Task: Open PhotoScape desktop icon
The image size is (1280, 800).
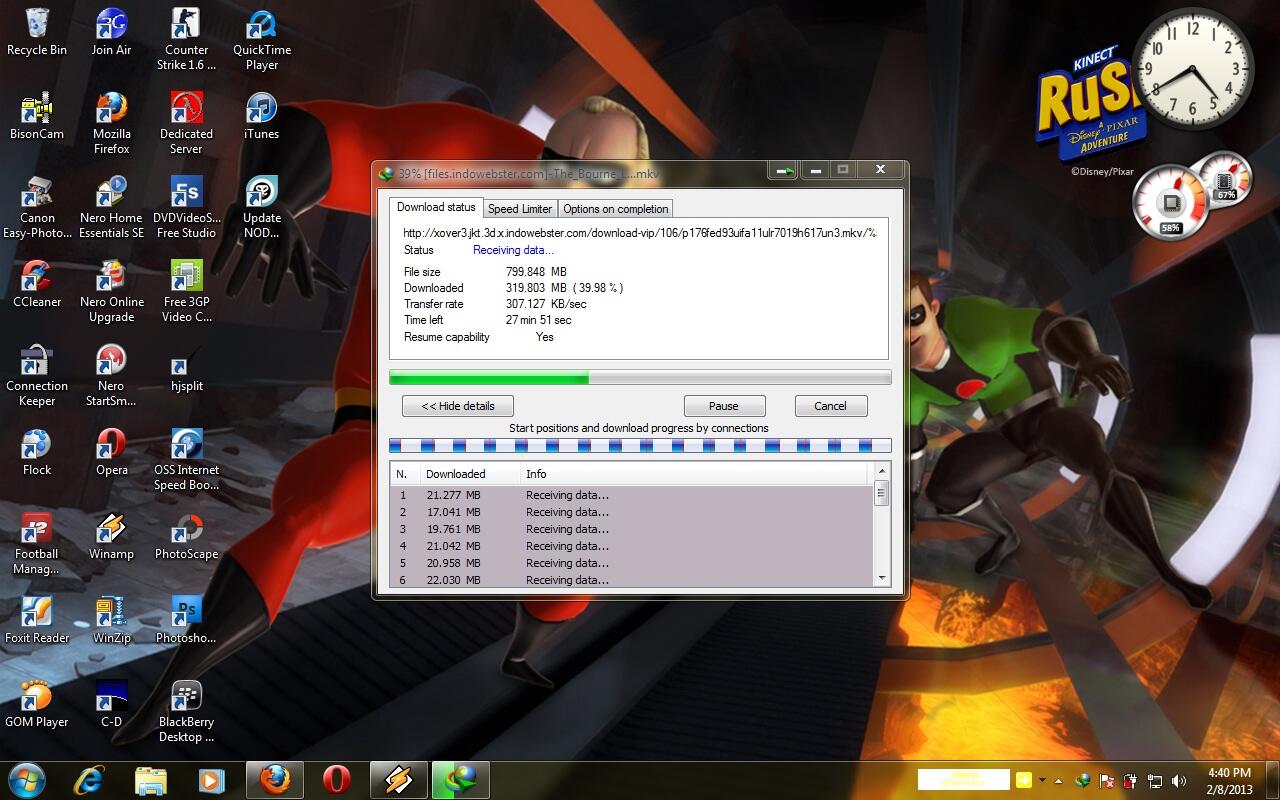Action: 186,536
